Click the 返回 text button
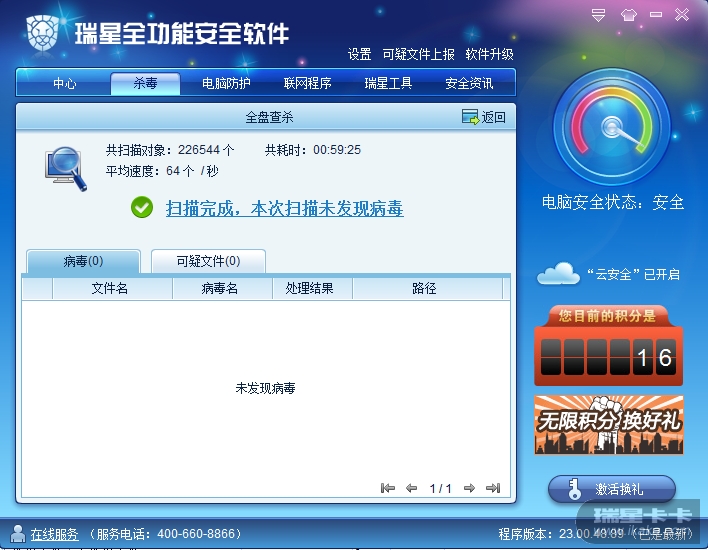This screenshot has height=550, width=708. [493, 117]
